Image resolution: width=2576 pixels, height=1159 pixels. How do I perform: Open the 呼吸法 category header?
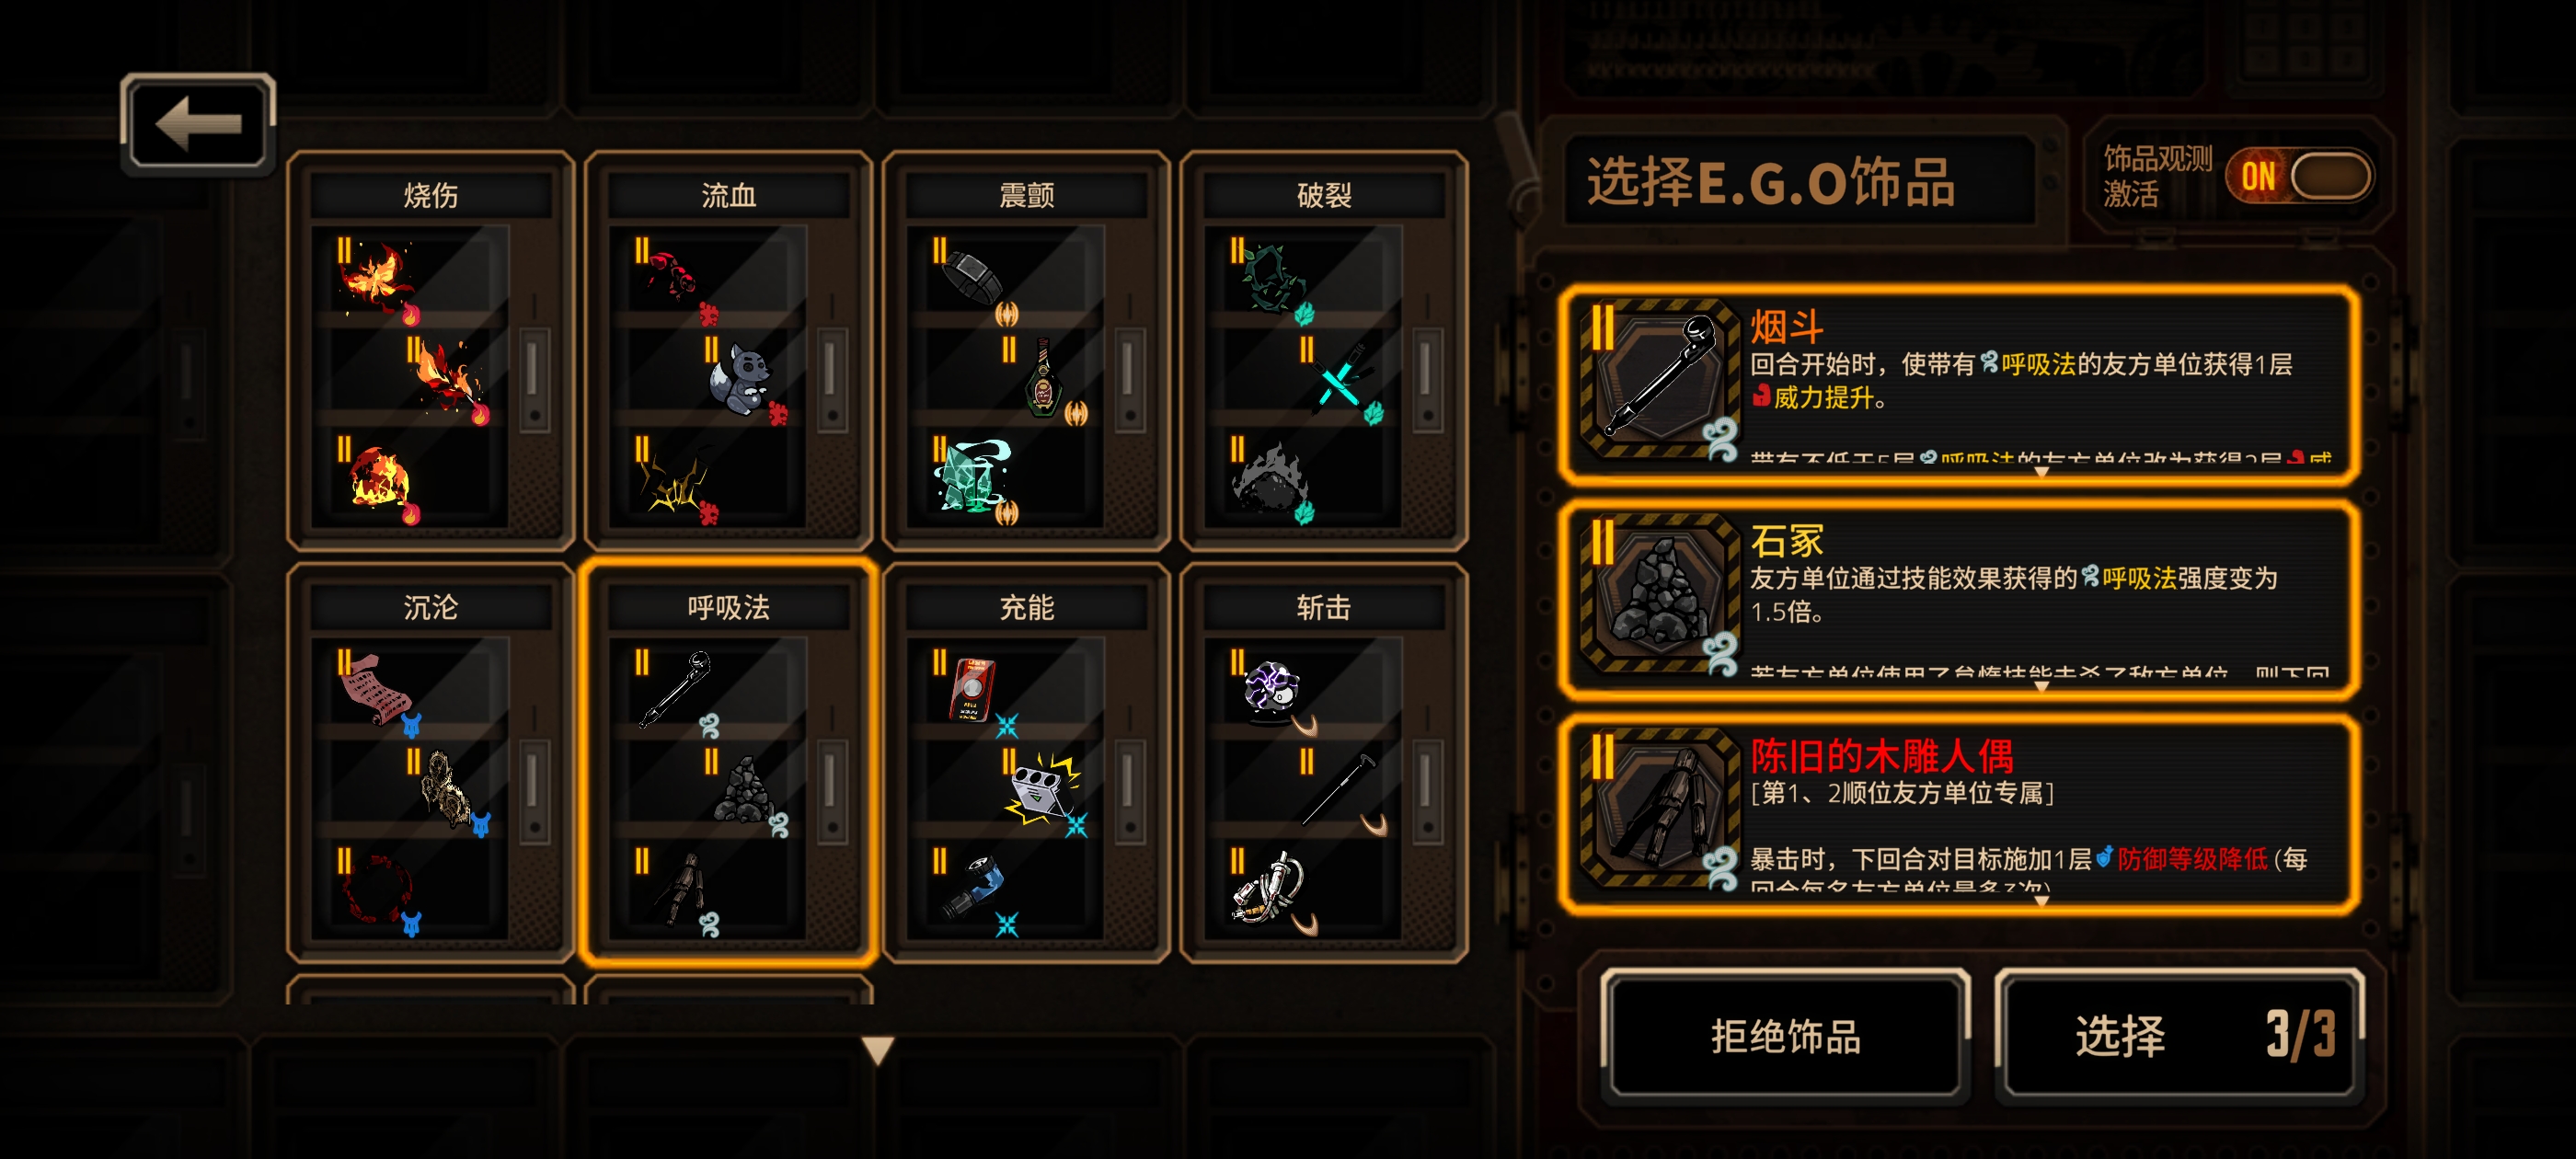[728, 607]
